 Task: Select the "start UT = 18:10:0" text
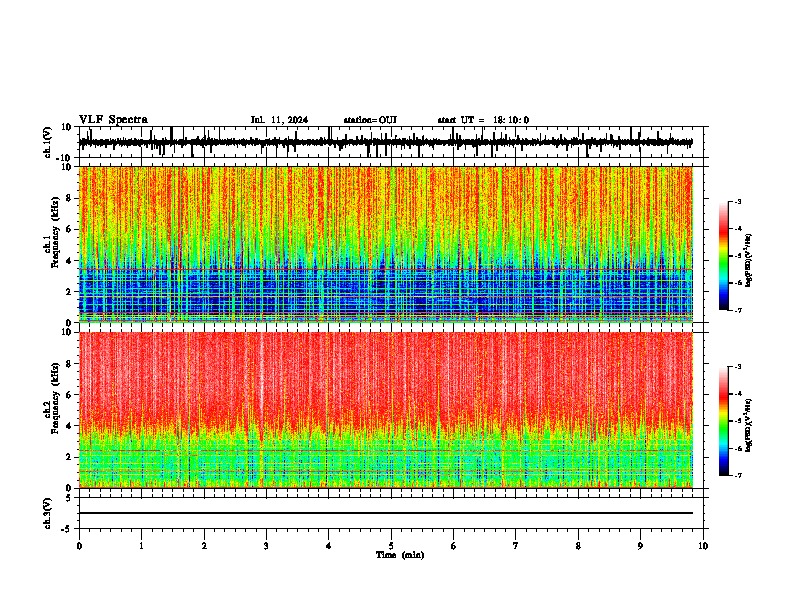coord(483,120)
